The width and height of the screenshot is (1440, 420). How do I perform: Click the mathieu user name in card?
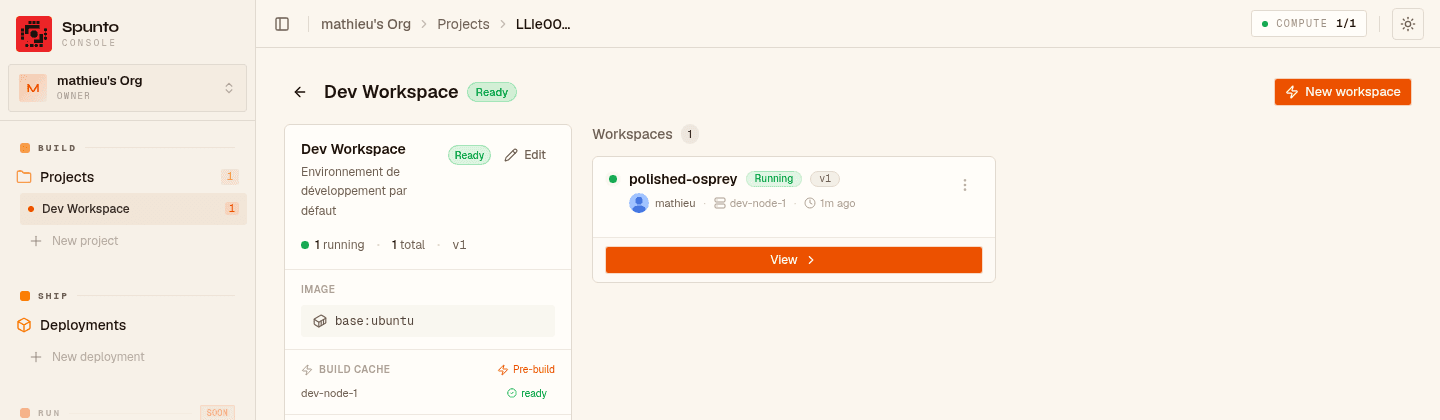tap(675, 203)
